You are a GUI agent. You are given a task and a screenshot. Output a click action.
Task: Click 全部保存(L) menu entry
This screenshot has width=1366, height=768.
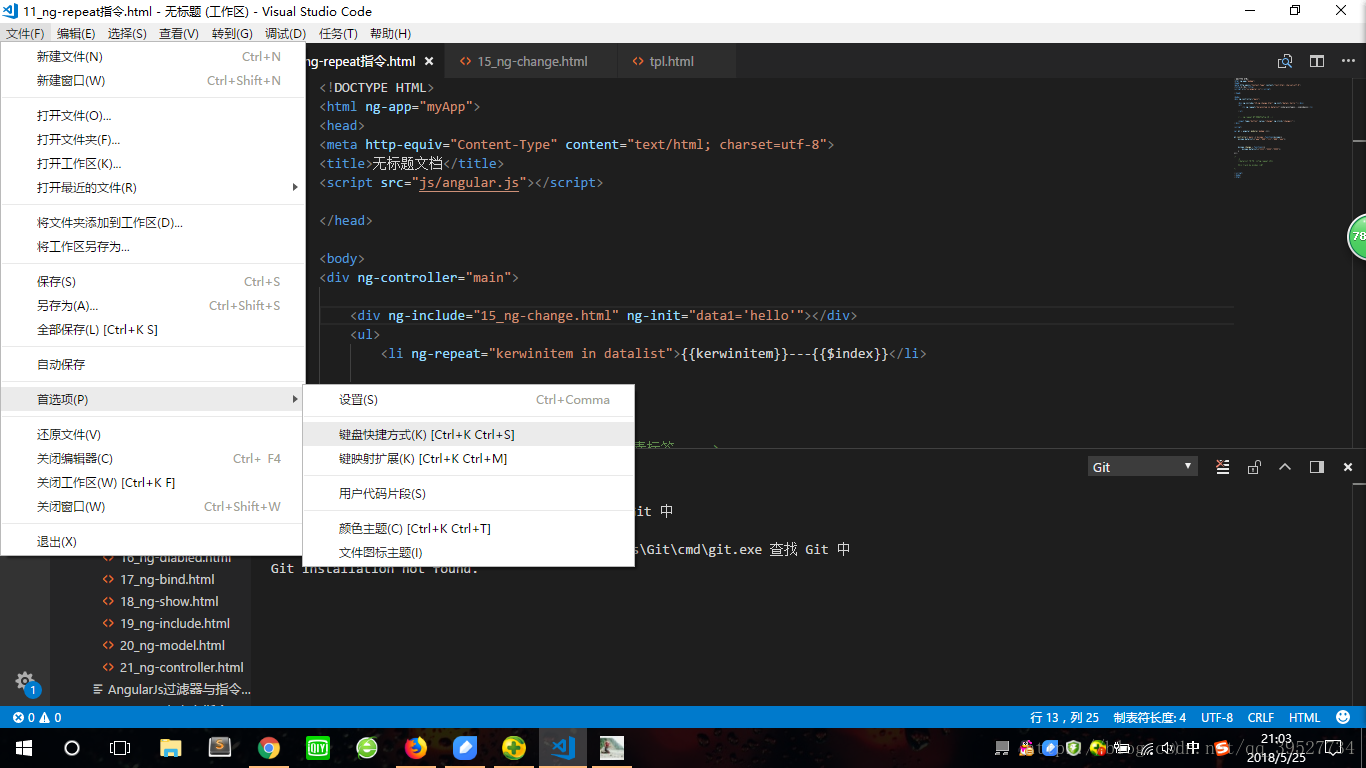pyautogui.click(x=152, y=330)
